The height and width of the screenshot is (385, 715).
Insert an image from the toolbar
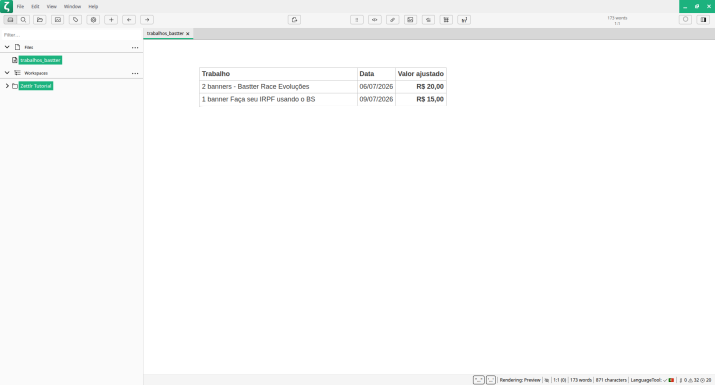pyautogui.click(x=410, y=20)
